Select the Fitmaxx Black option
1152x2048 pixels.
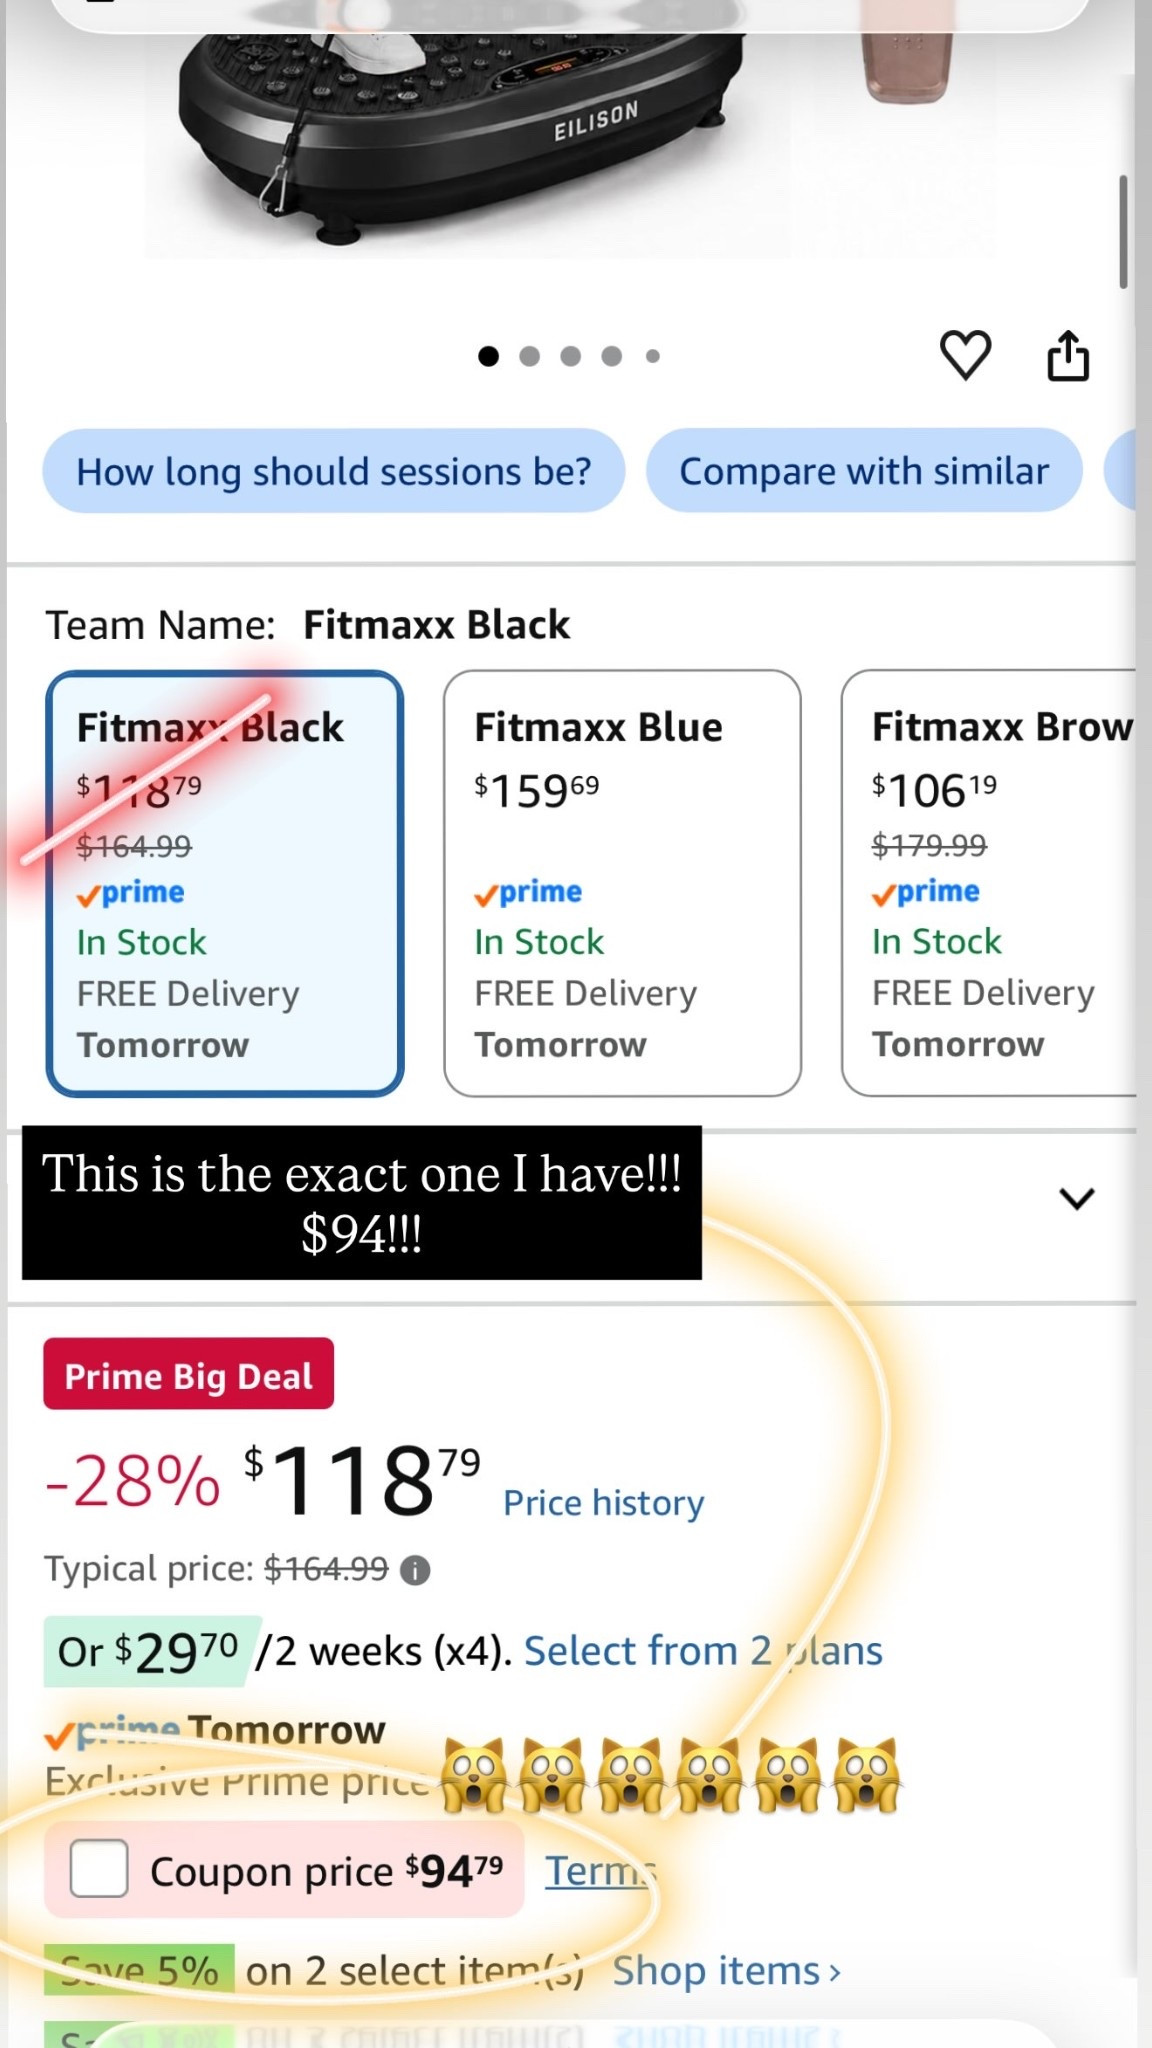(x=225, y=884)
